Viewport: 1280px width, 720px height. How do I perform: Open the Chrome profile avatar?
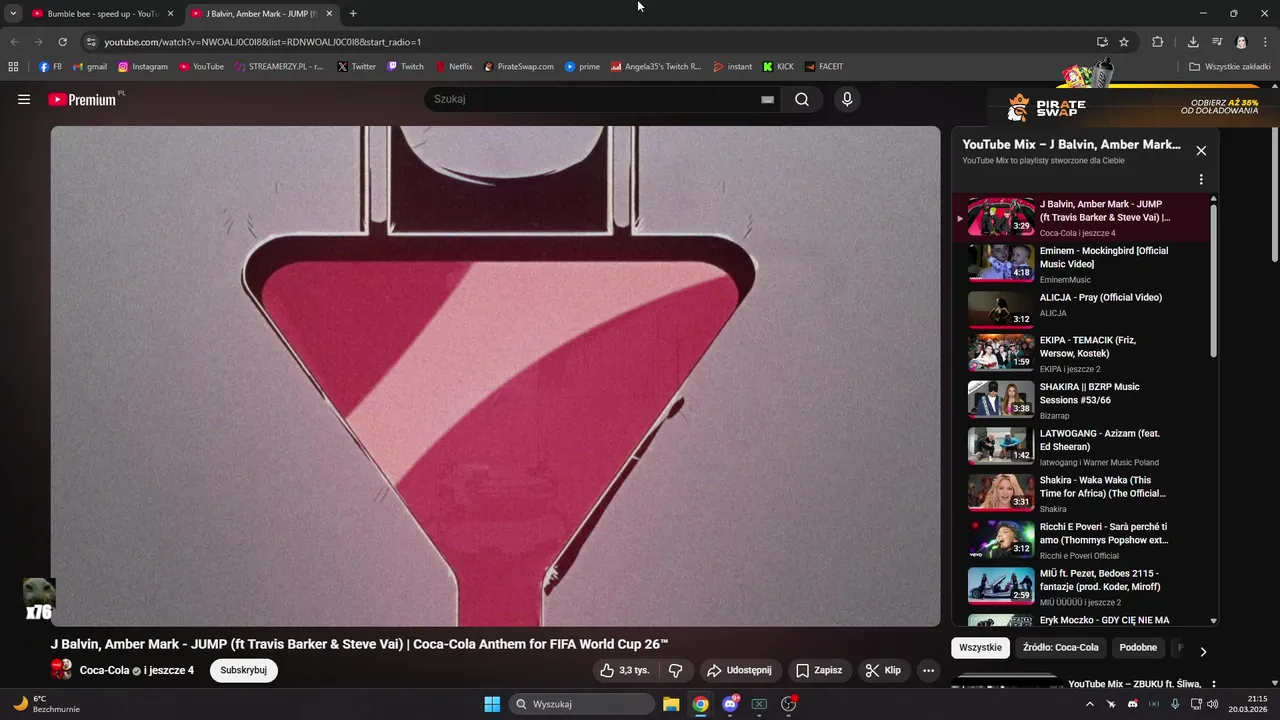(x=1241, y=42)
